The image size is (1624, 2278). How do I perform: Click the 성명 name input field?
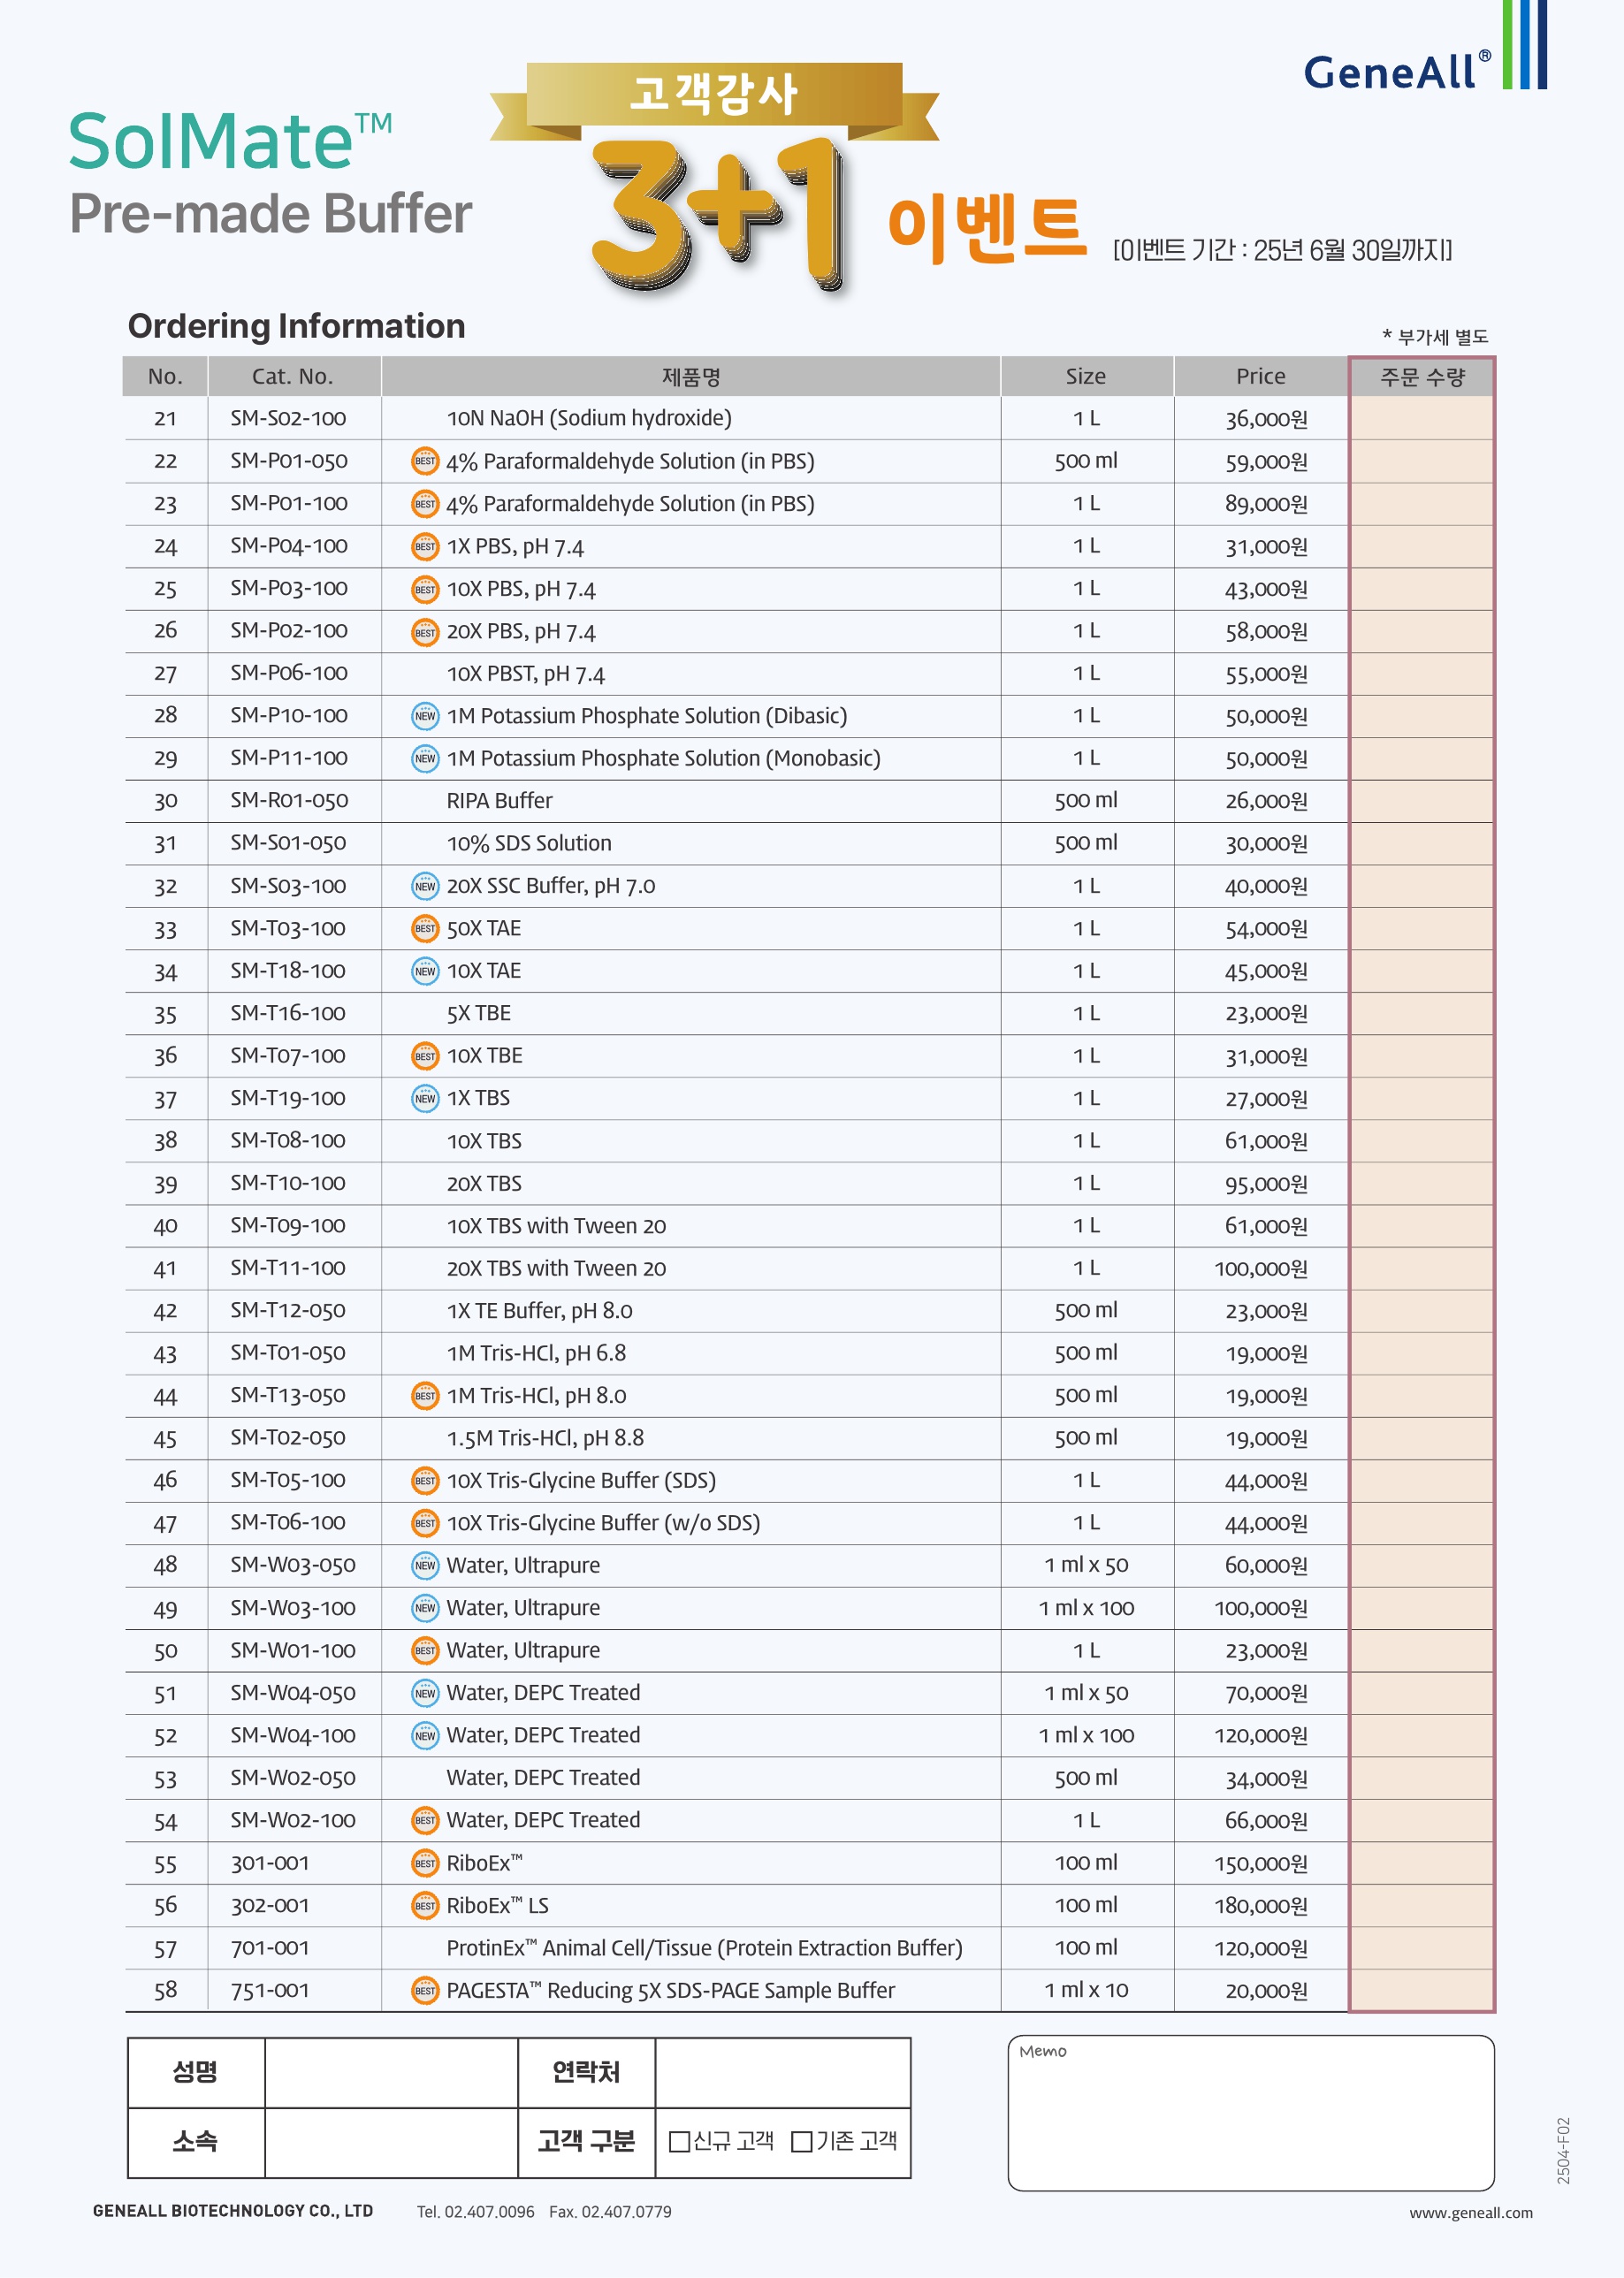[x=391, y=2072]
